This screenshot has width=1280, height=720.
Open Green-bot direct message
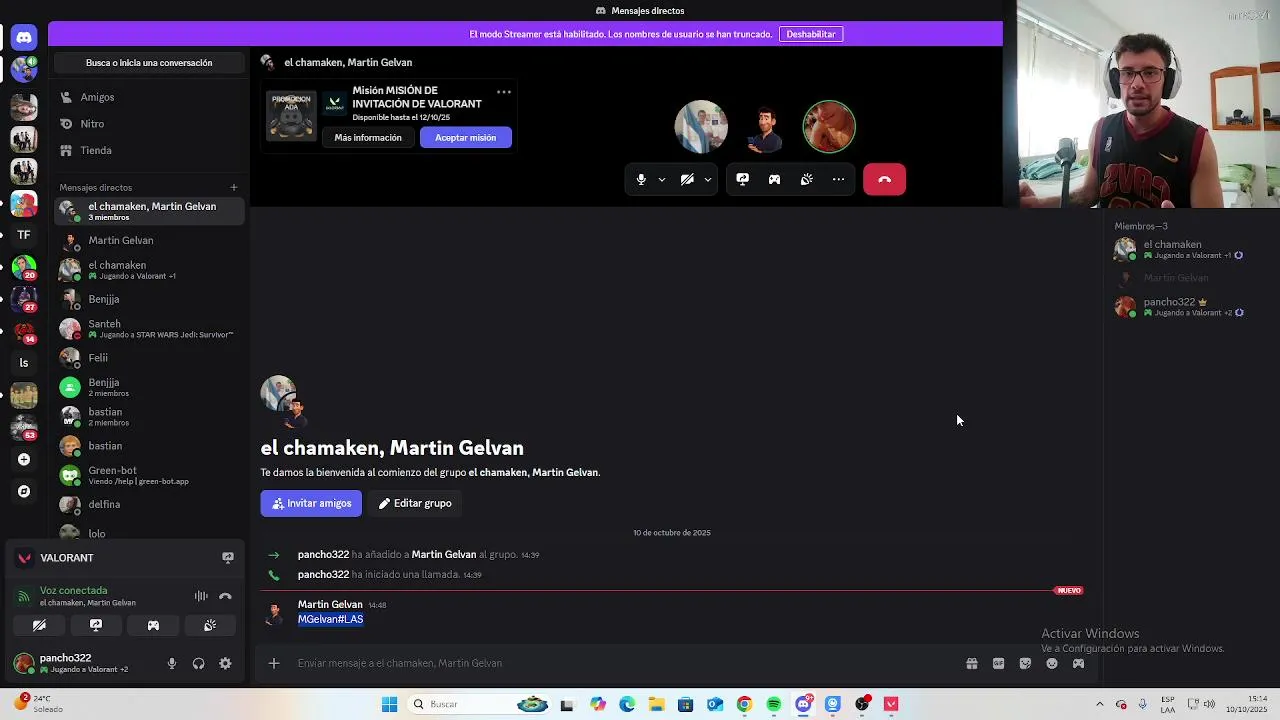(x=149, y=475)
